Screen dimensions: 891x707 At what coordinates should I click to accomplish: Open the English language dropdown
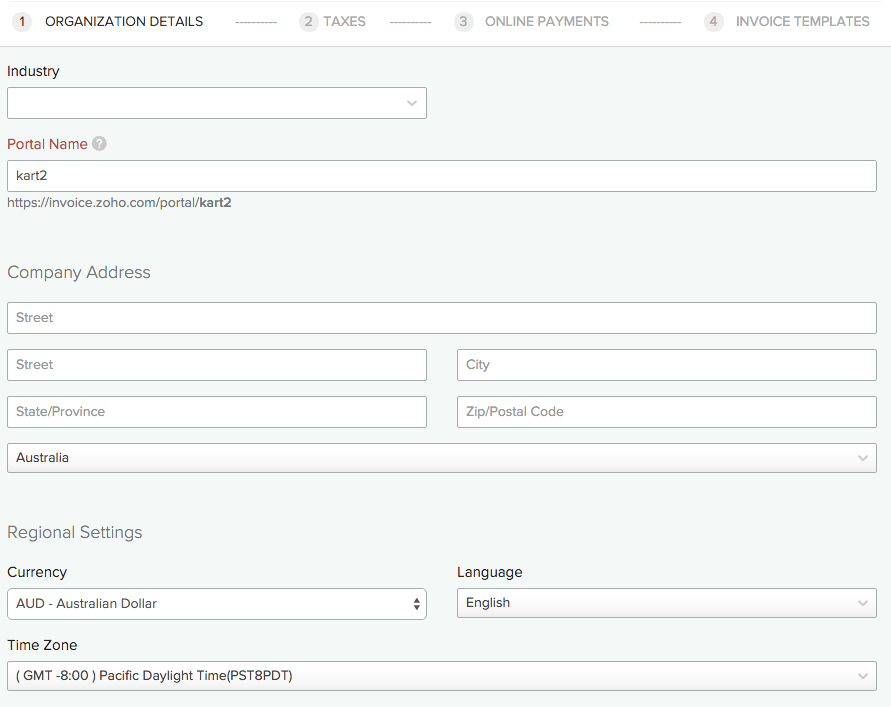tap(666, 603)
